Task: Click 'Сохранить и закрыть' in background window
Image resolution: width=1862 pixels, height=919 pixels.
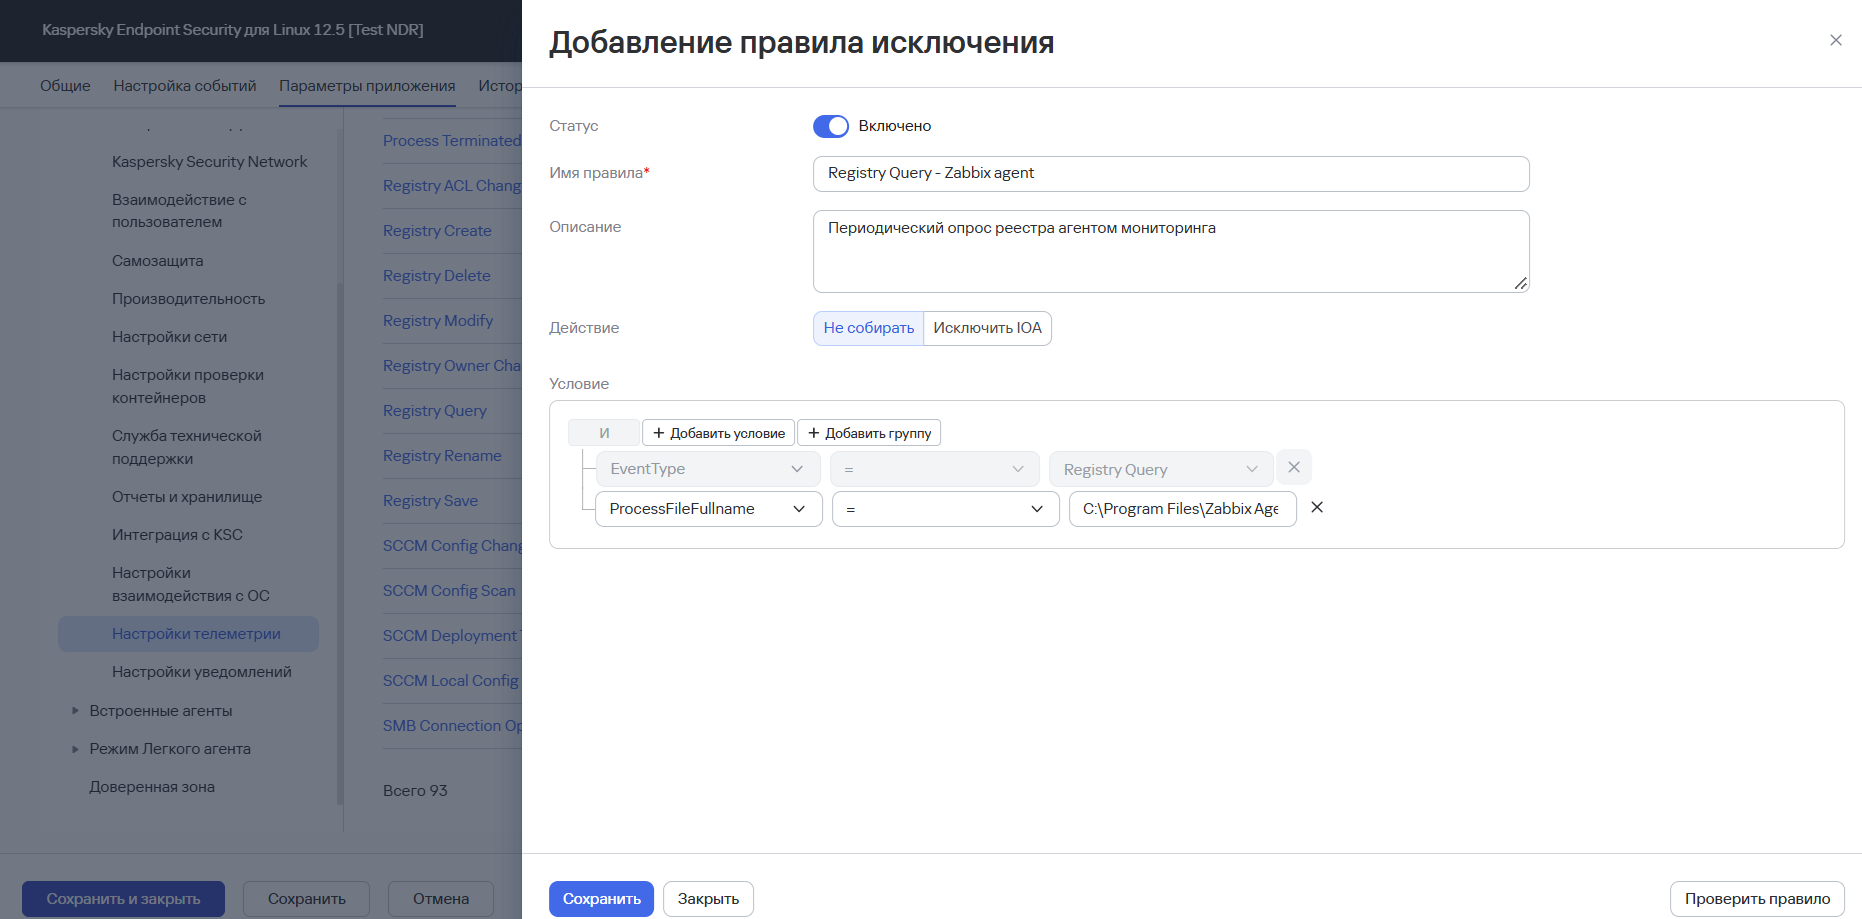Action: click(x=123, y=899)
